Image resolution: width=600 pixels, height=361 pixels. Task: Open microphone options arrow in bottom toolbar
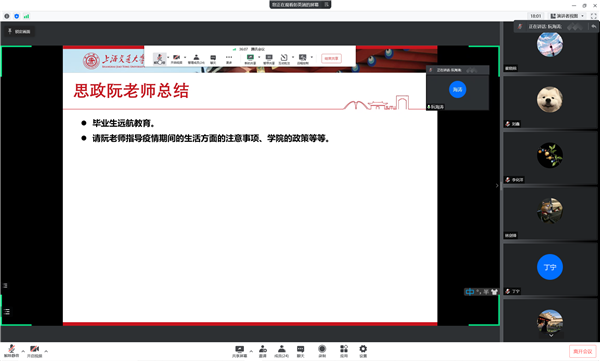click(23, 351)
